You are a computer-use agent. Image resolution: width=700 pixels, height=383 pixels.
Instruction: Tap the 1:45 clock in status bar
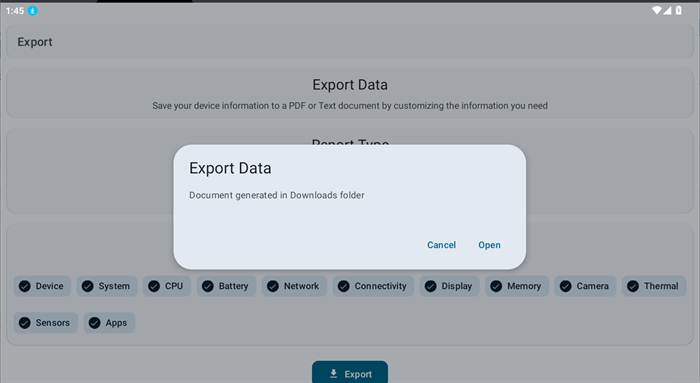pos(15,11)
